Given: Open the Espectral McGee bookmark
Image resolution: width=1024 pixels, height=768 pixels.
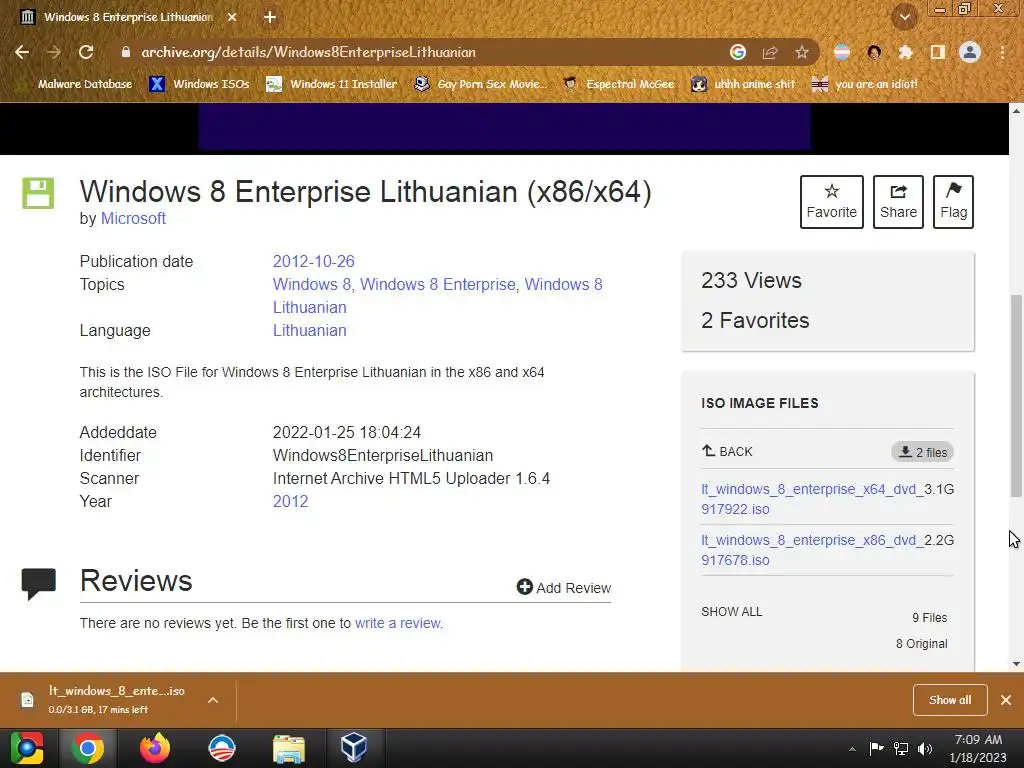Looking at the screenshot, I should click(x=618, y=84).
